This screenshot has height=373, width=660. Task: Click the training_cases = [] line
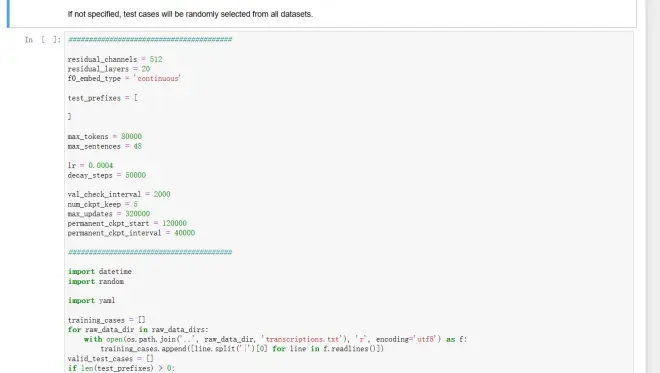click(x=106, y=320)
